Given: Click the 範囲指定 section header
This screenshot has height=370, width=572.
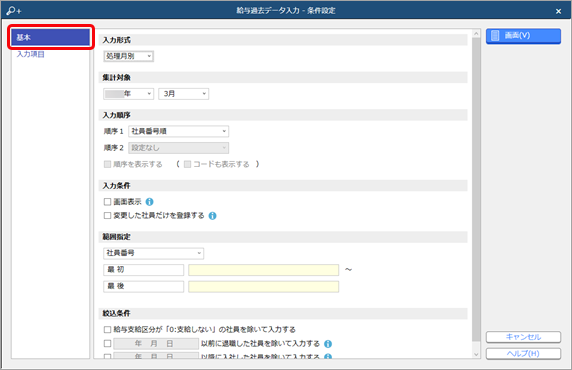Looking at the screenshot, I should click(x=283, y=237).
